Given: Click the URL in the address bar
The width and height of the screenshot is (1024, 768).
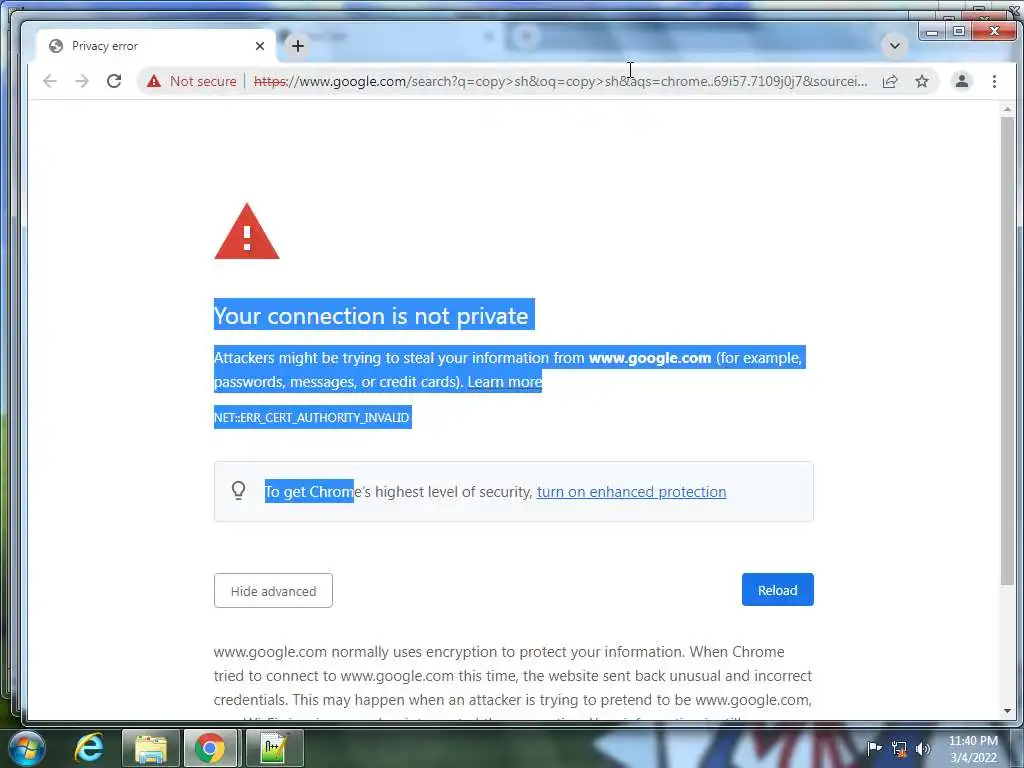Looking at the screenshot, I should [x=560, y=81].
